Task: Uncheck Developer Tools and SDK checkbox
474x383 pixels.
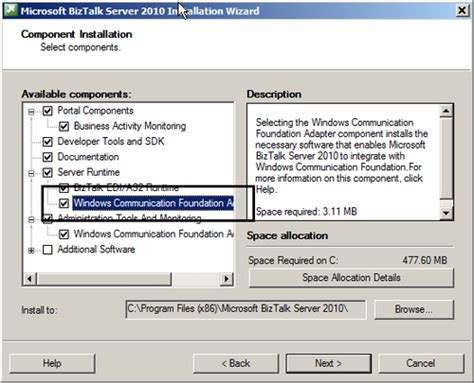Action: 48,142
